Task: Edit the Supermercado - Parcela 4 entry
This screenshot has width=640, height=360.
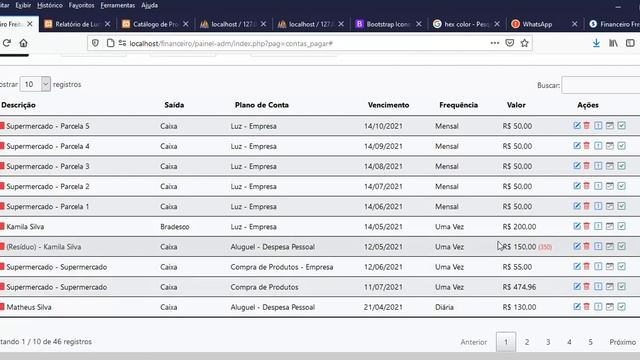Action: [577, 146]
